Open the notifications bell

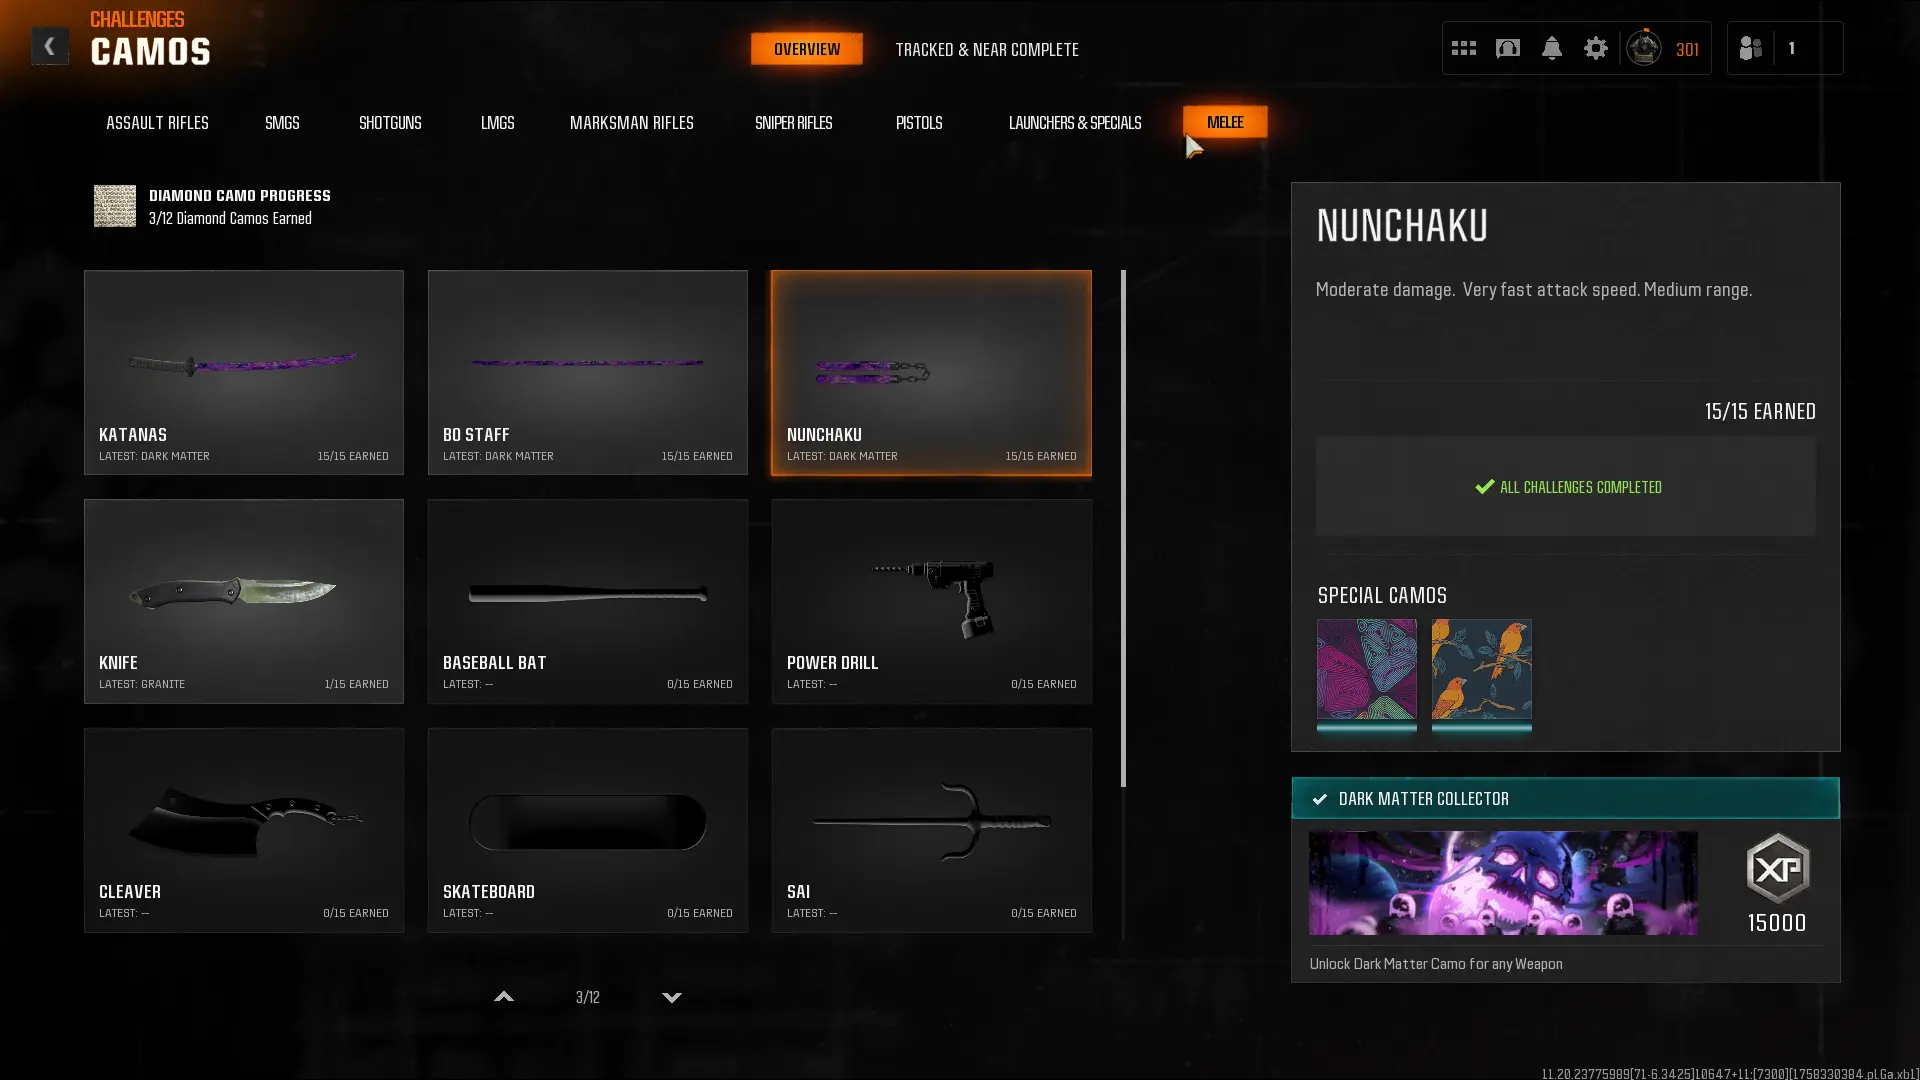coord(1551,48)
